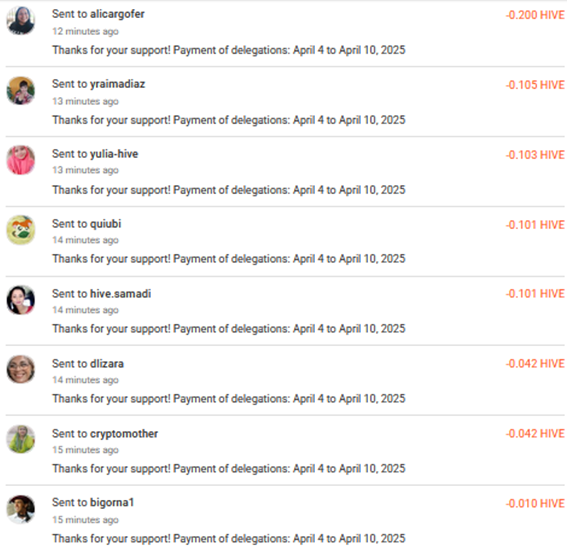This screenshot has height=549, width=567.
Task: Select the -0.105 HIVE transfer amount
Action: click(535, 85)
